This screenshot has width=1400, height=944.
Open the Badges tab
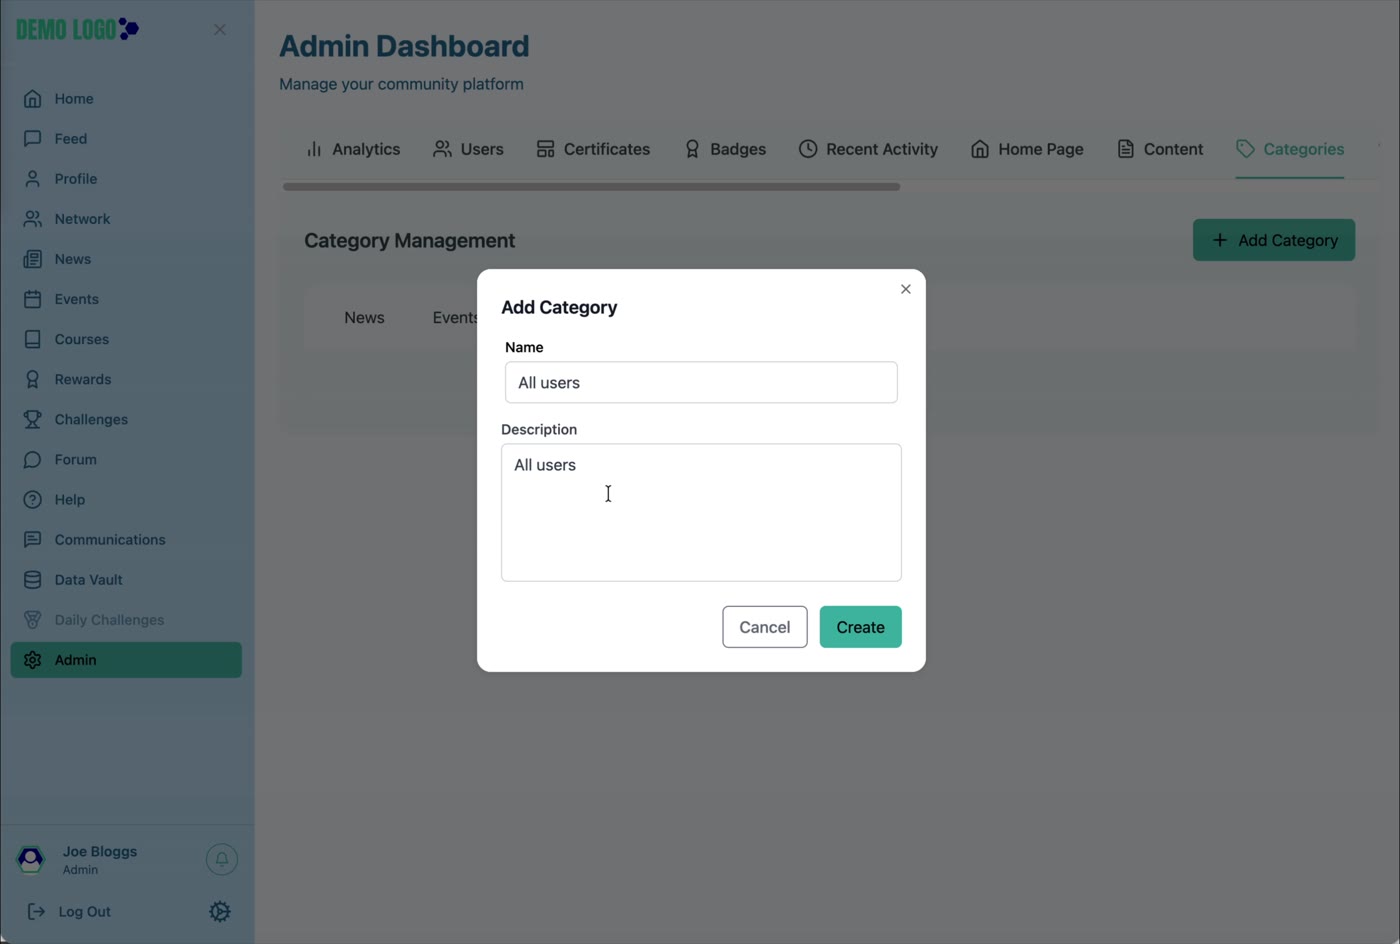pos(725,149)
